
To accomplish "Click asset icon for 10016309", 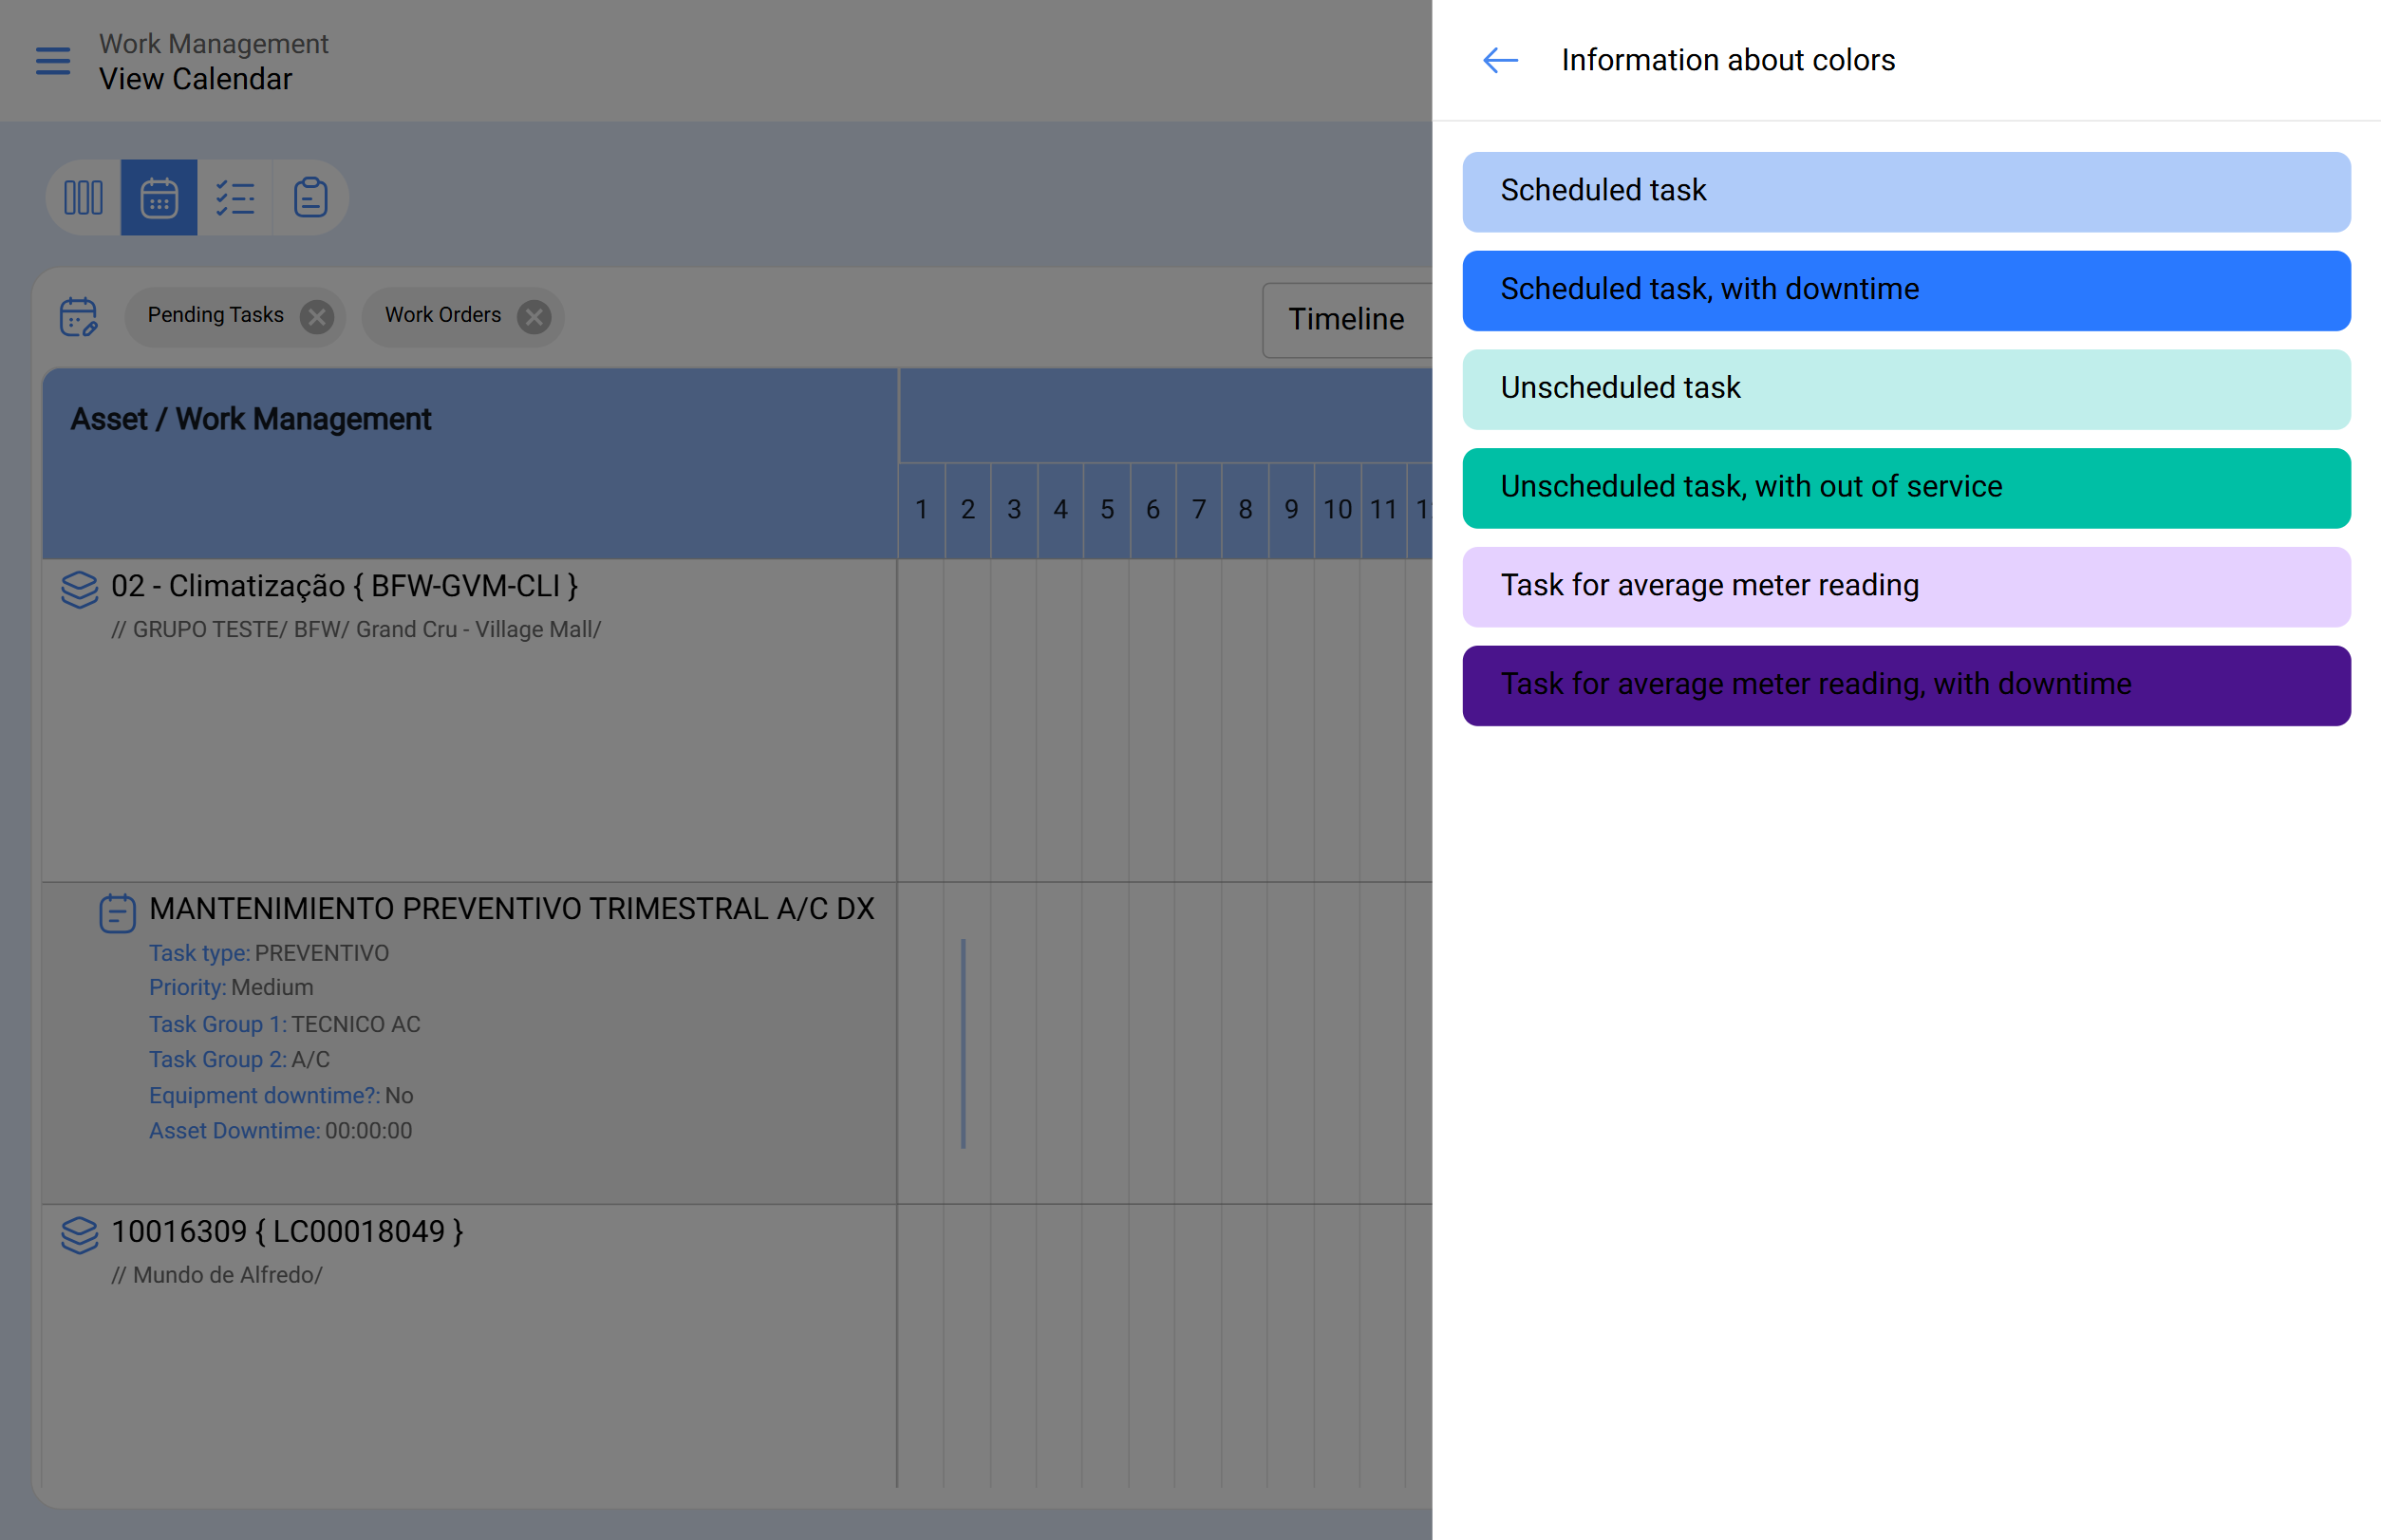I will [x=80, y=1235].
